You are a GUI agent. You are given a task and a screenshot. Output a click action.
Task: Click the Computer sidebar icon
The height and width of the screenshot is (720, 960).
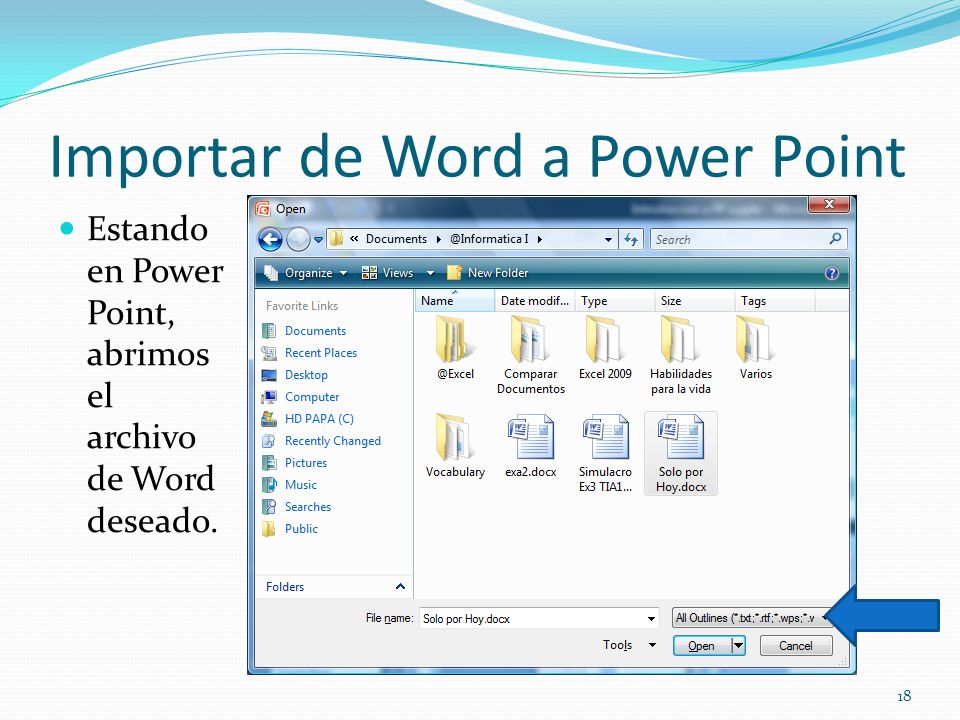(x=269, y=397)
